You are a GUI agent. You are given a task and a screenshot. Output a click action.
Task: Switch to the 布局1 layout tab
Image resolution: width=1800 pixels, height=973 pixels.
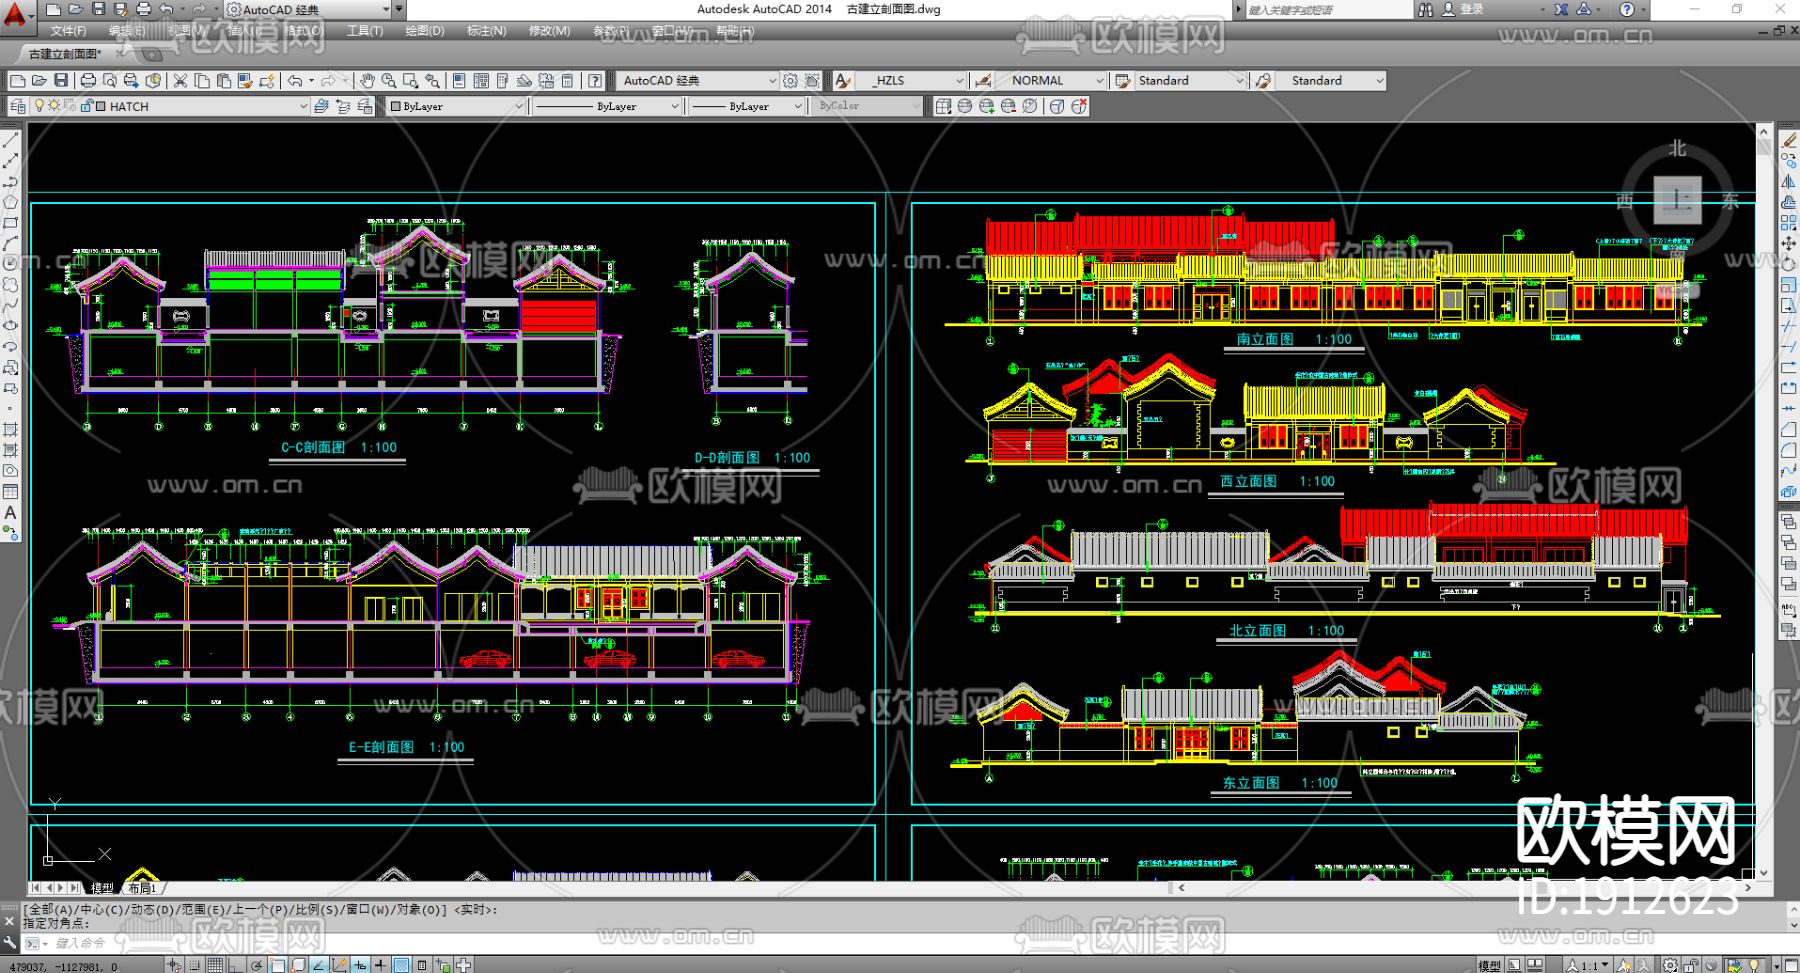(x=142, y=888)
